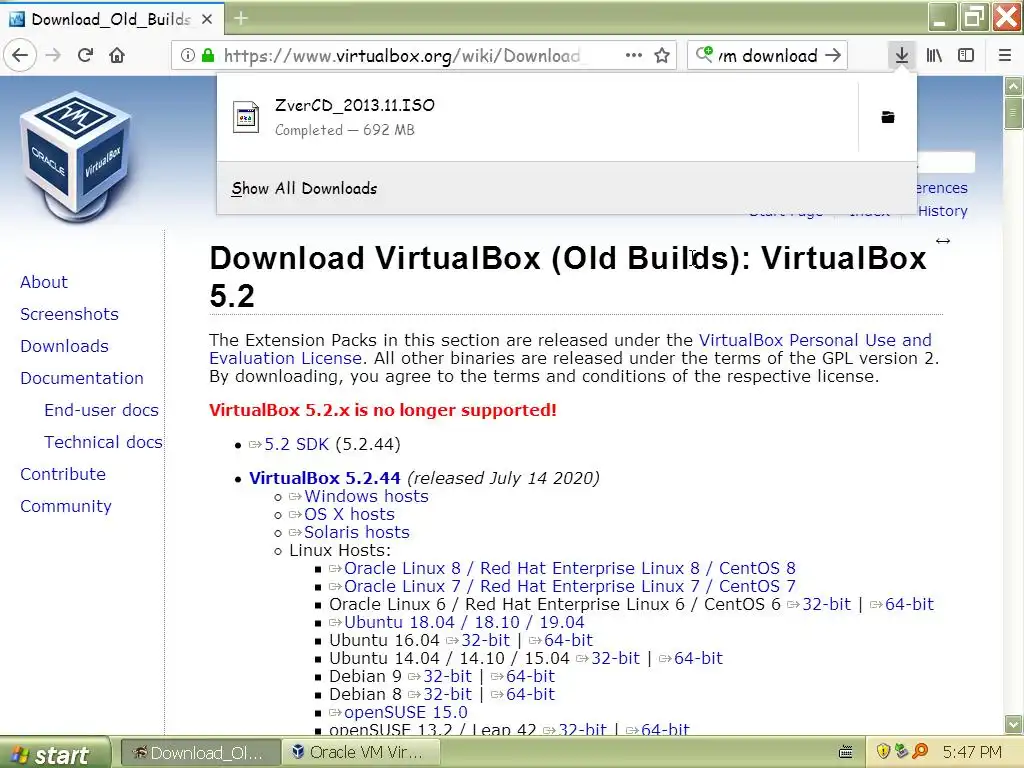Click the 5:47 PM taskbar clock
1024x768 pixels.
(x=972, y=752)
